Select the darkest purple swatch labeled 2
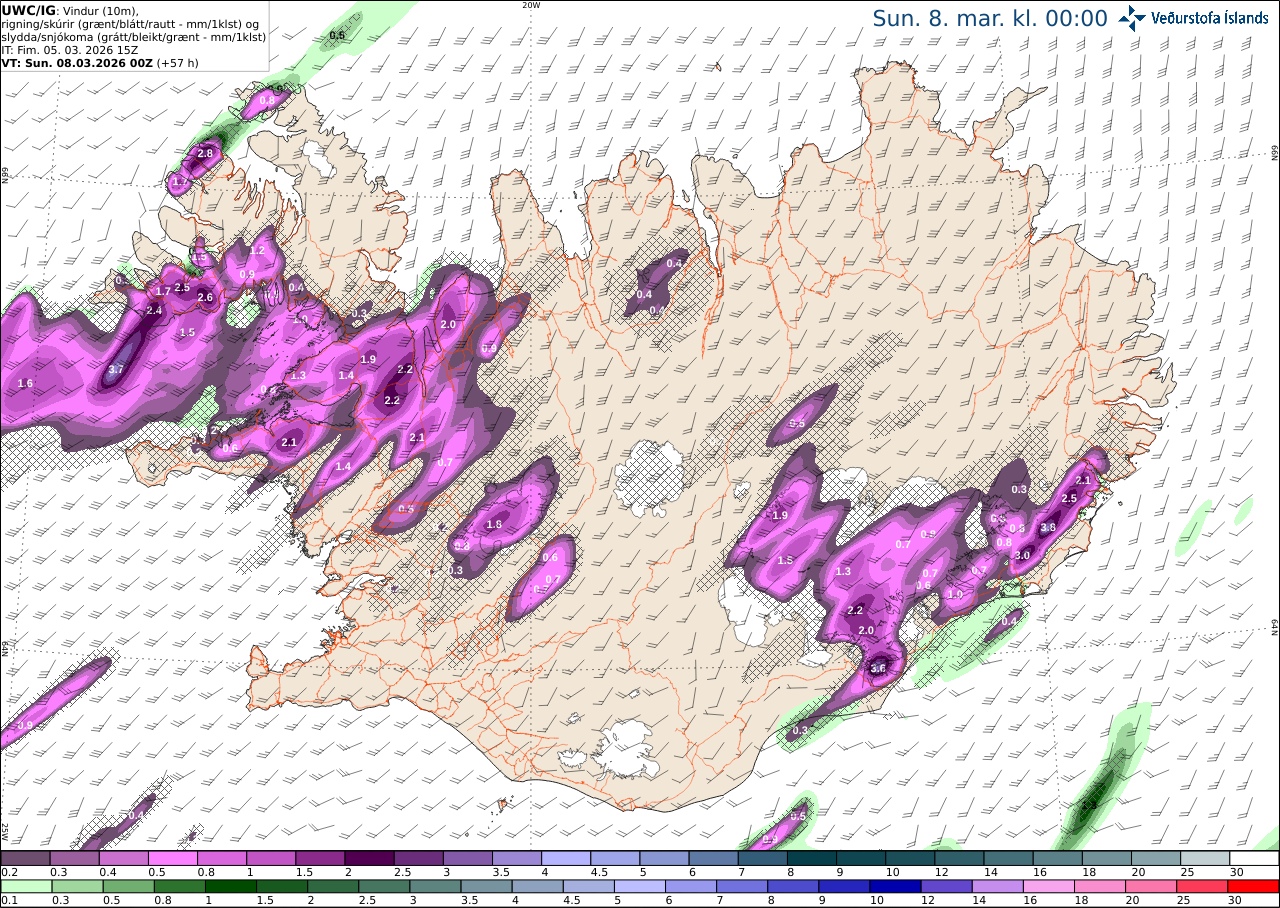Viewport: 1280px width, 908px height. (x=369, y=858)
